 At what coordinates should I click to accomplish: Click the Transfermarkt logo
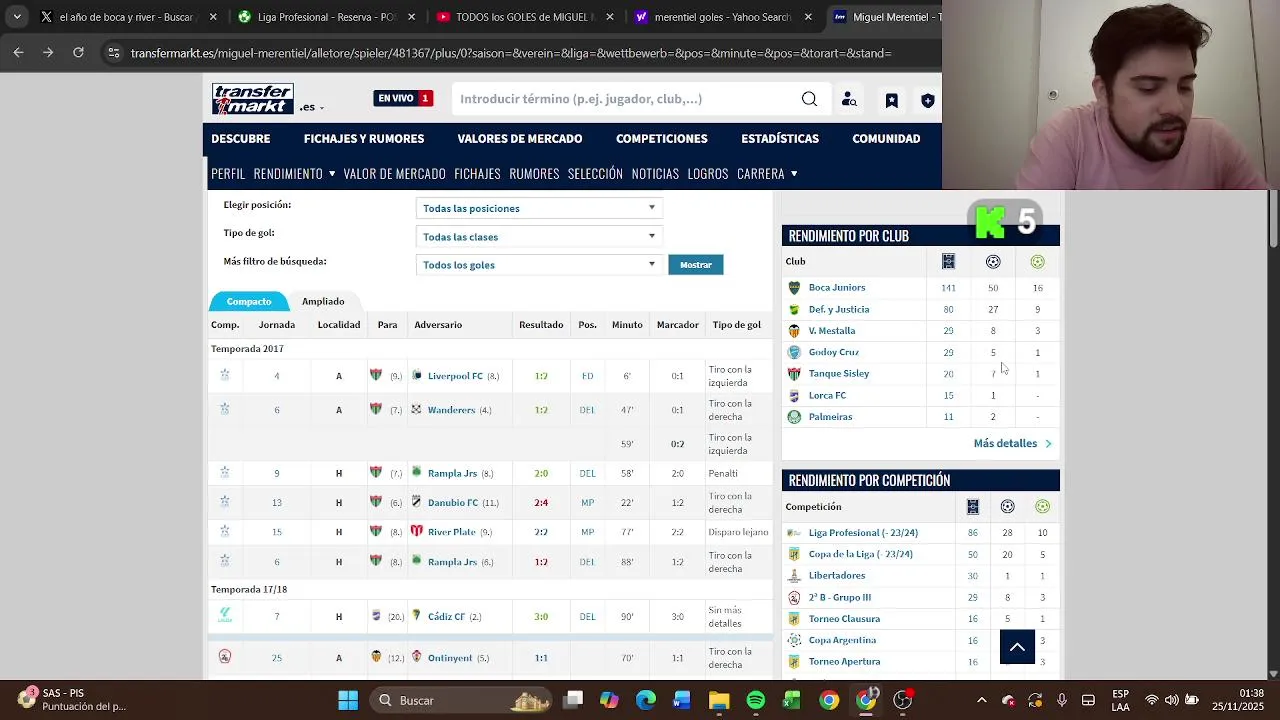tap(252, 99)
